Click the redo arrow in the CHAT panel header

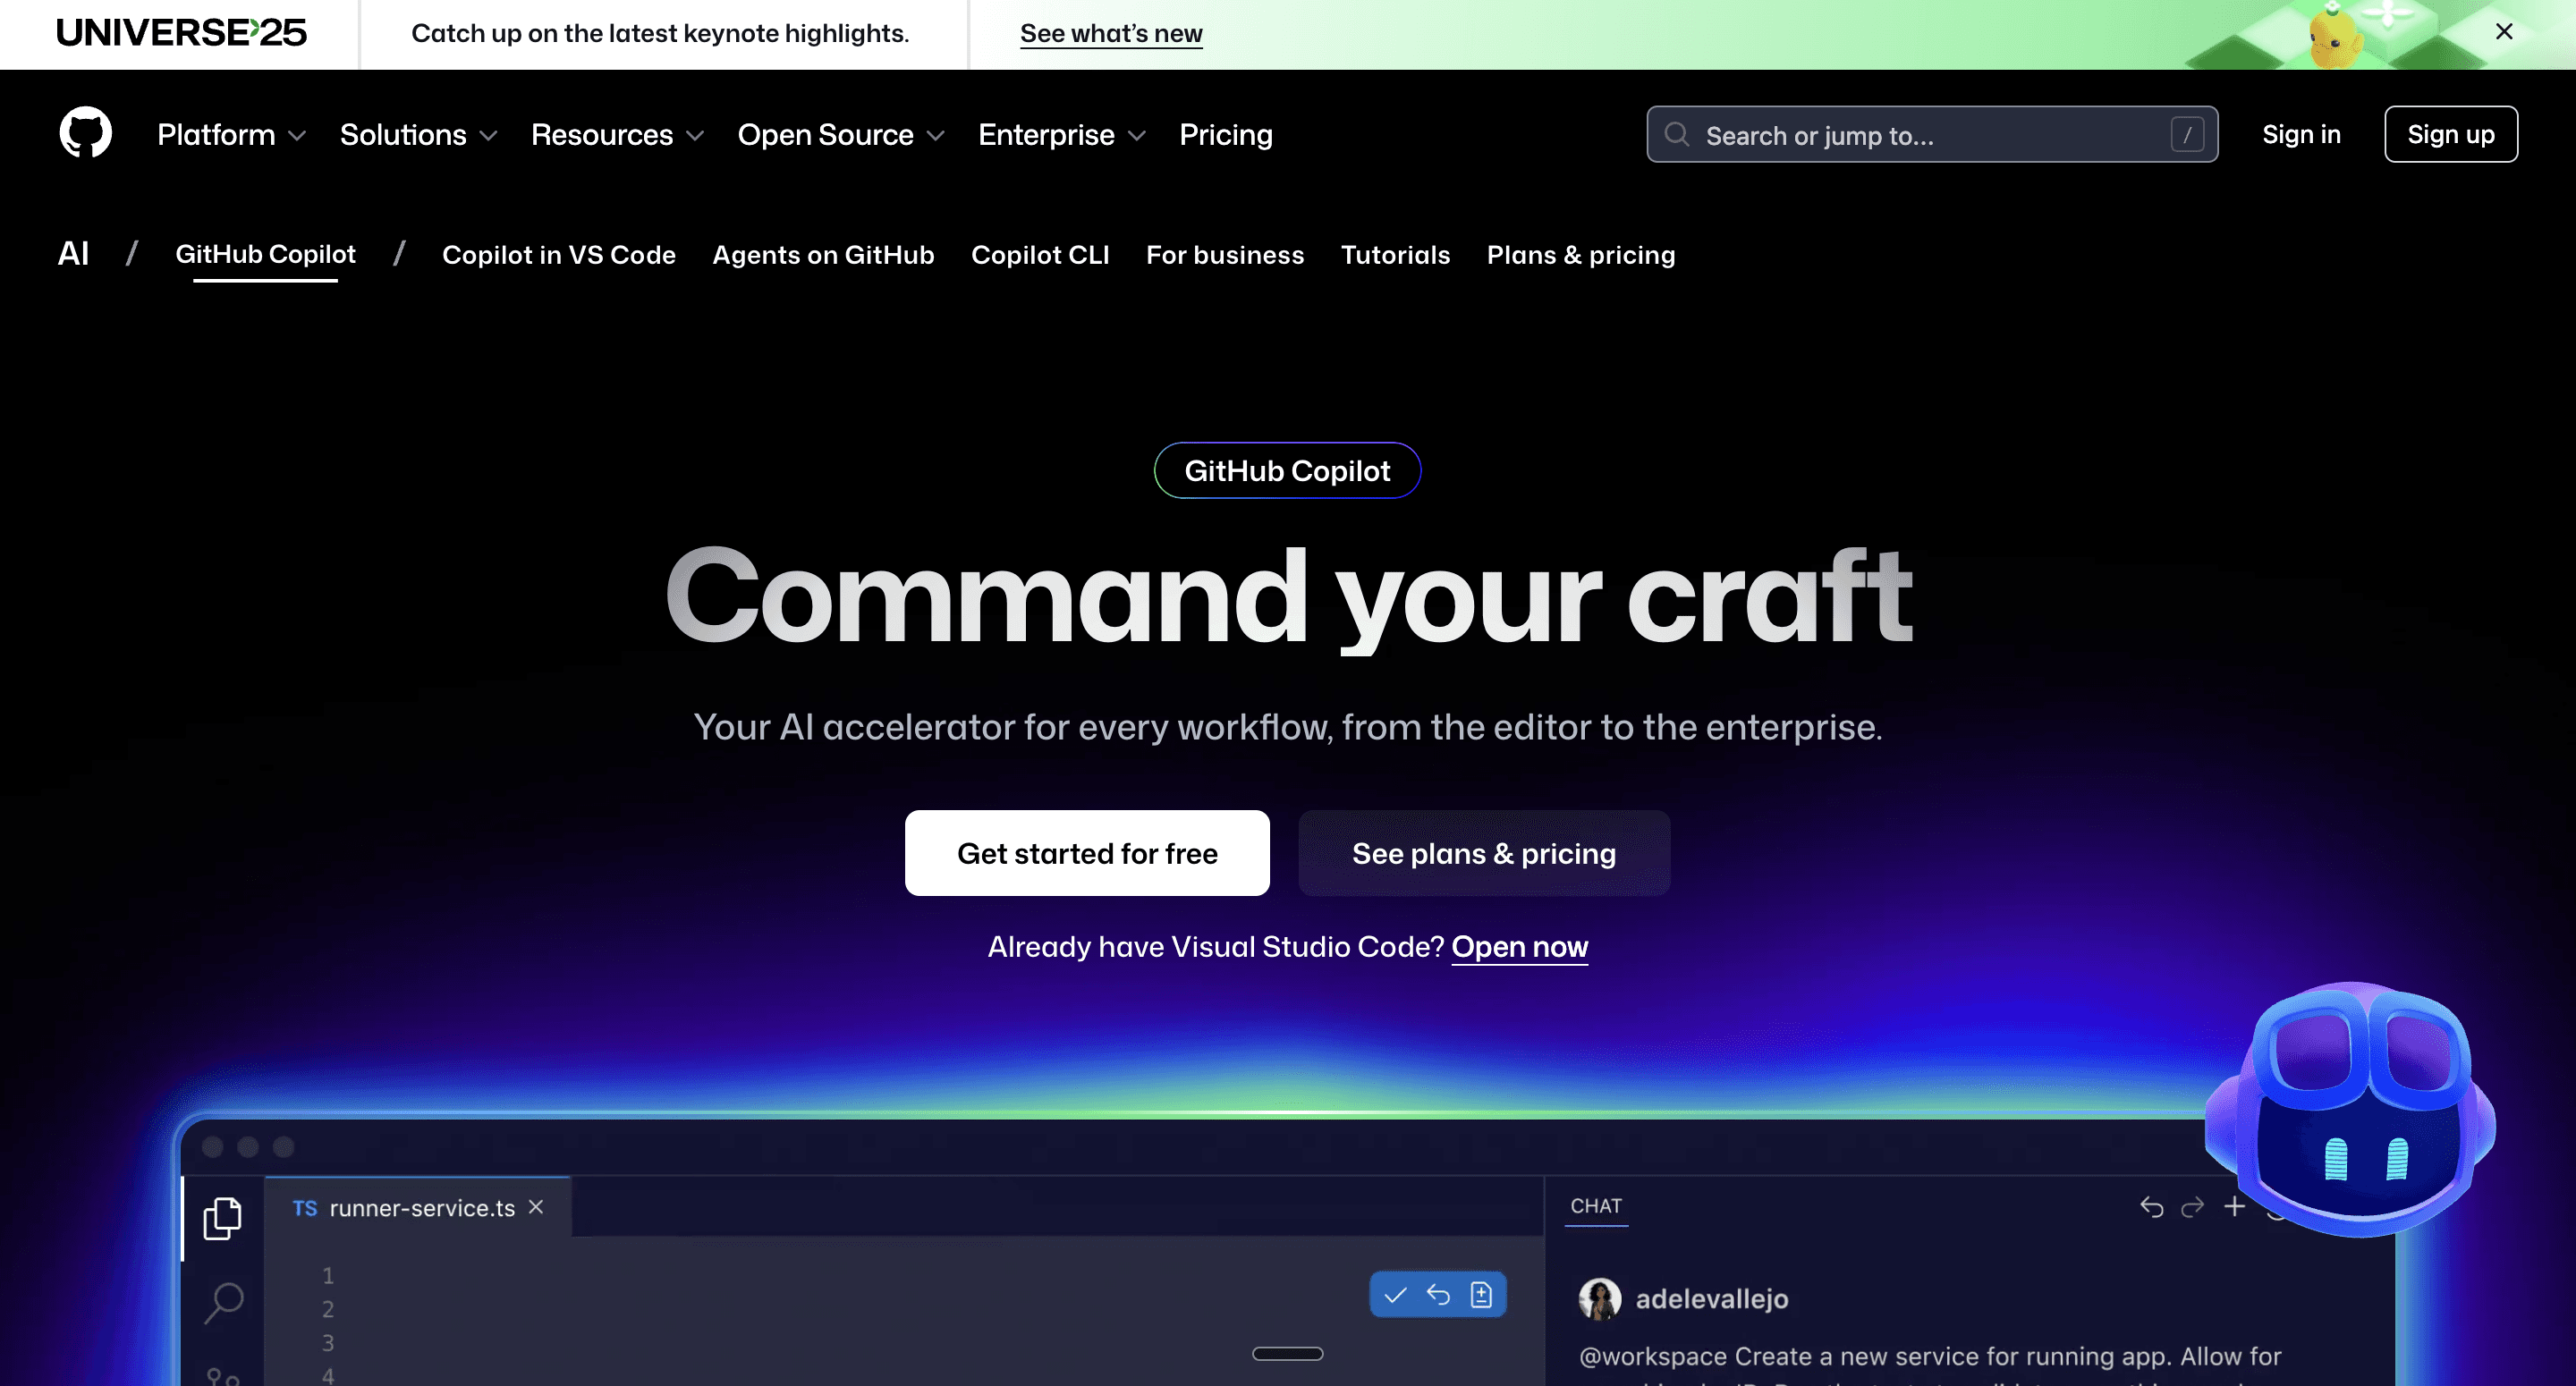pos(2192,1207)
